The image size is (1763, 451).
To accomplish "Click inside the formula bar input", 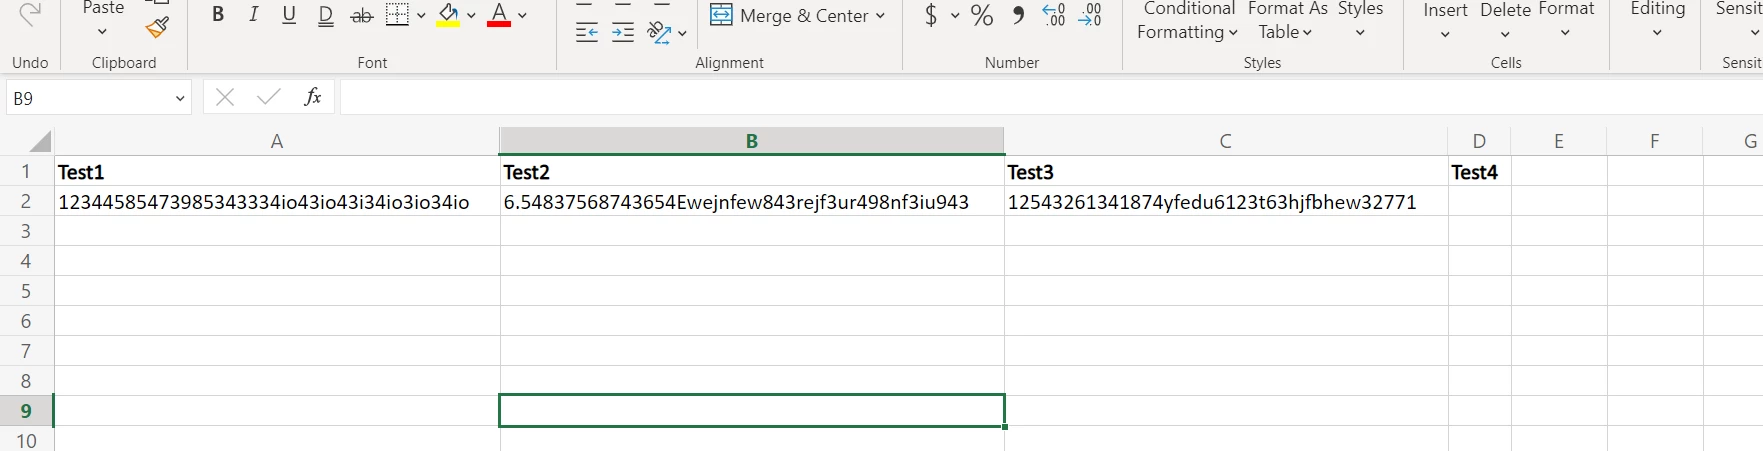I will [x=1051, y=98].
